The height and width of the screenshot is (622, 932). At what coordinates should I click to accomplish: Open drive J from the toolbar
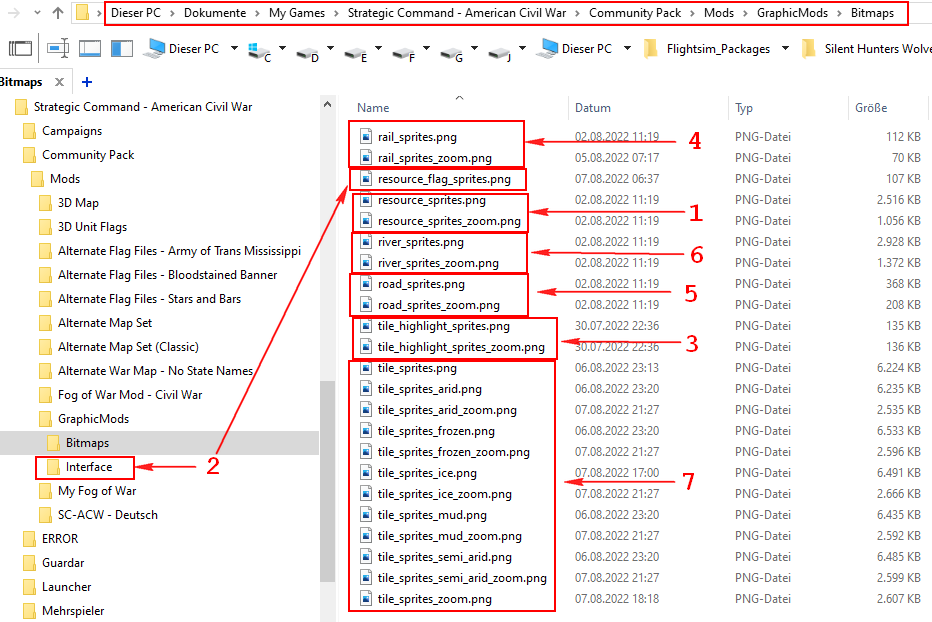pos(500,52)
